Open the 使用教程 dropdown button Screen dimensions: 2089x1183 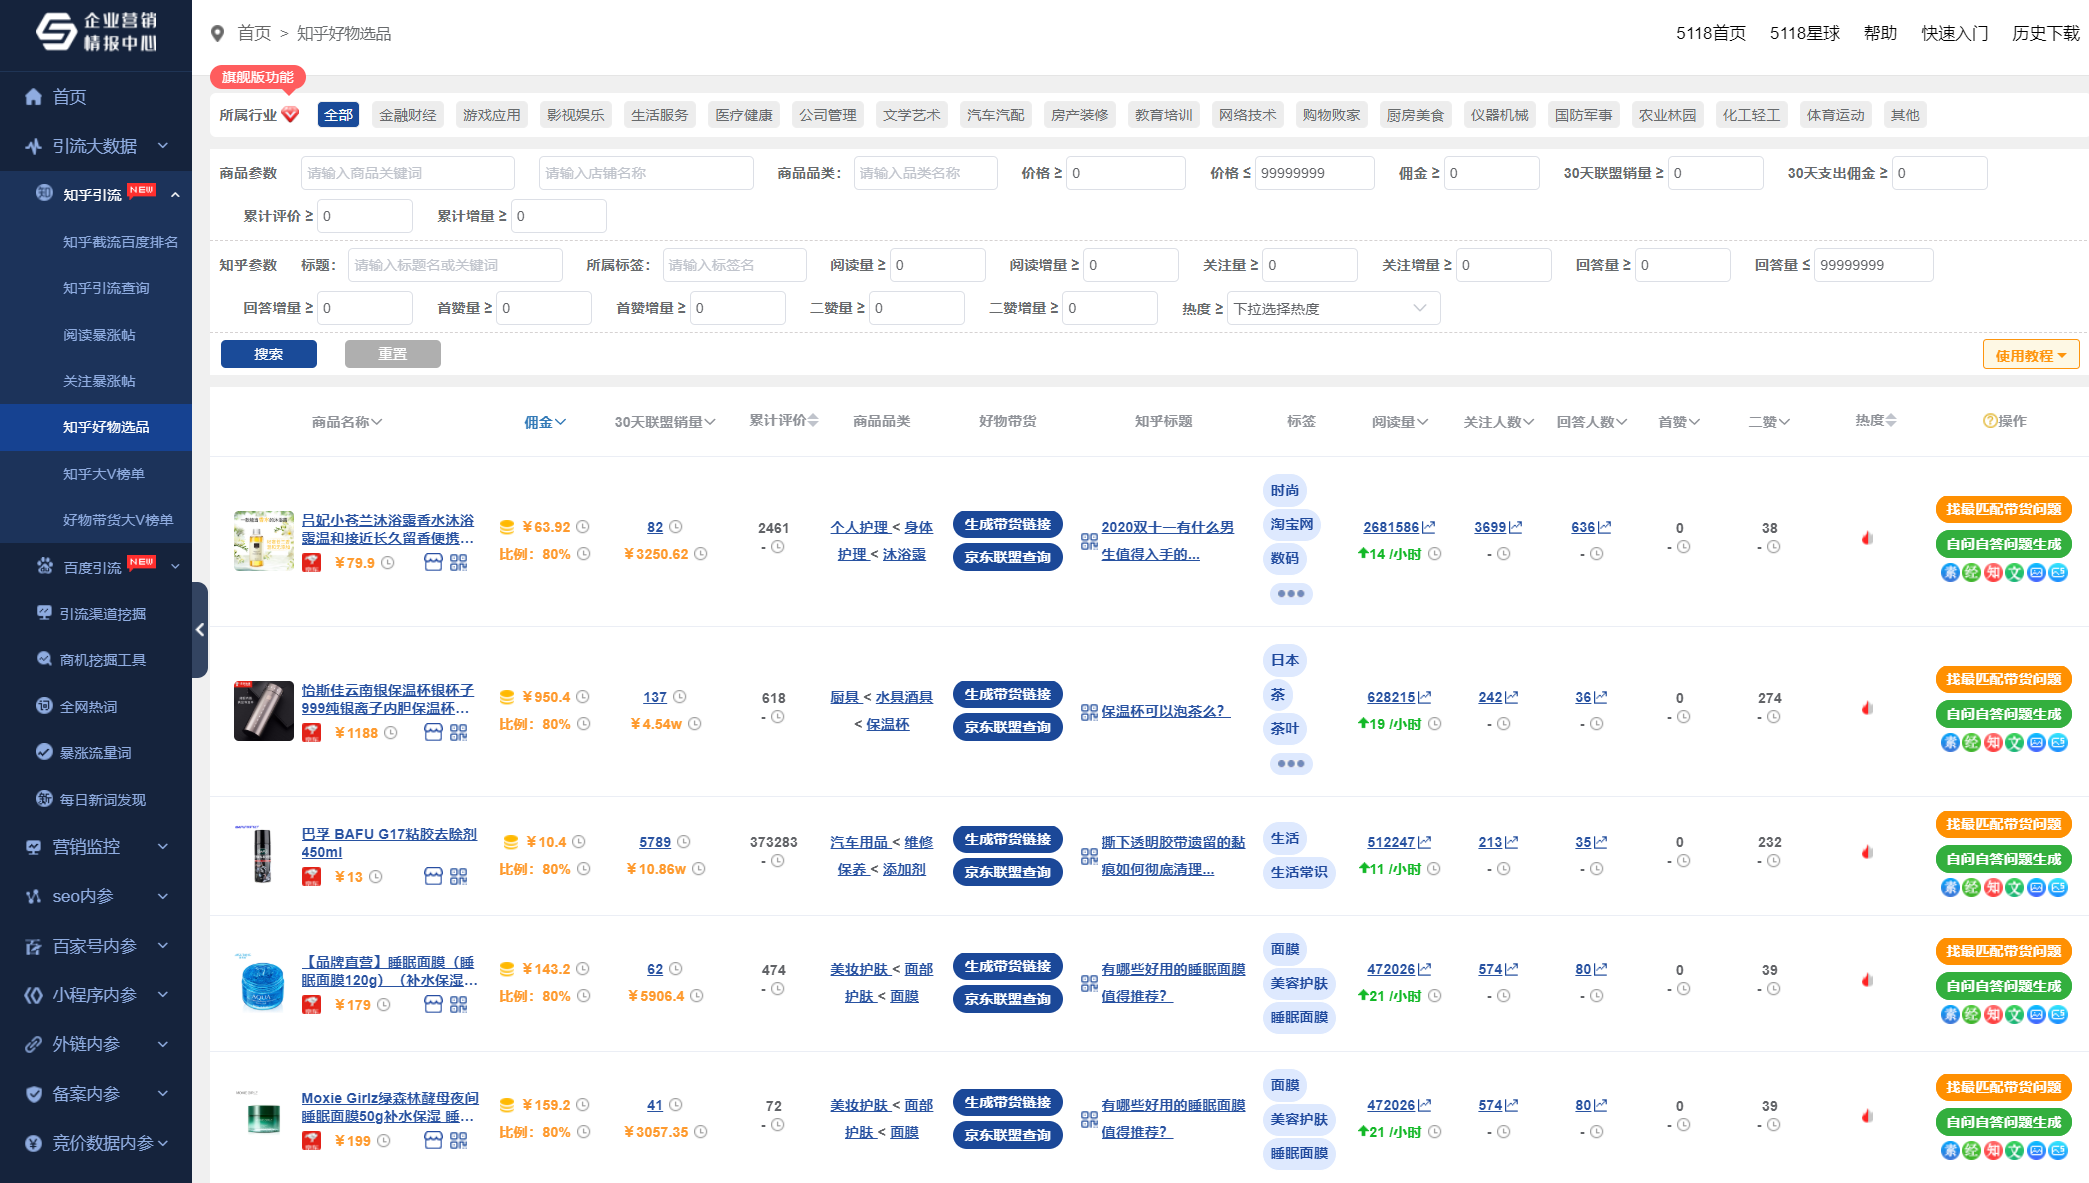[2031, 355]
